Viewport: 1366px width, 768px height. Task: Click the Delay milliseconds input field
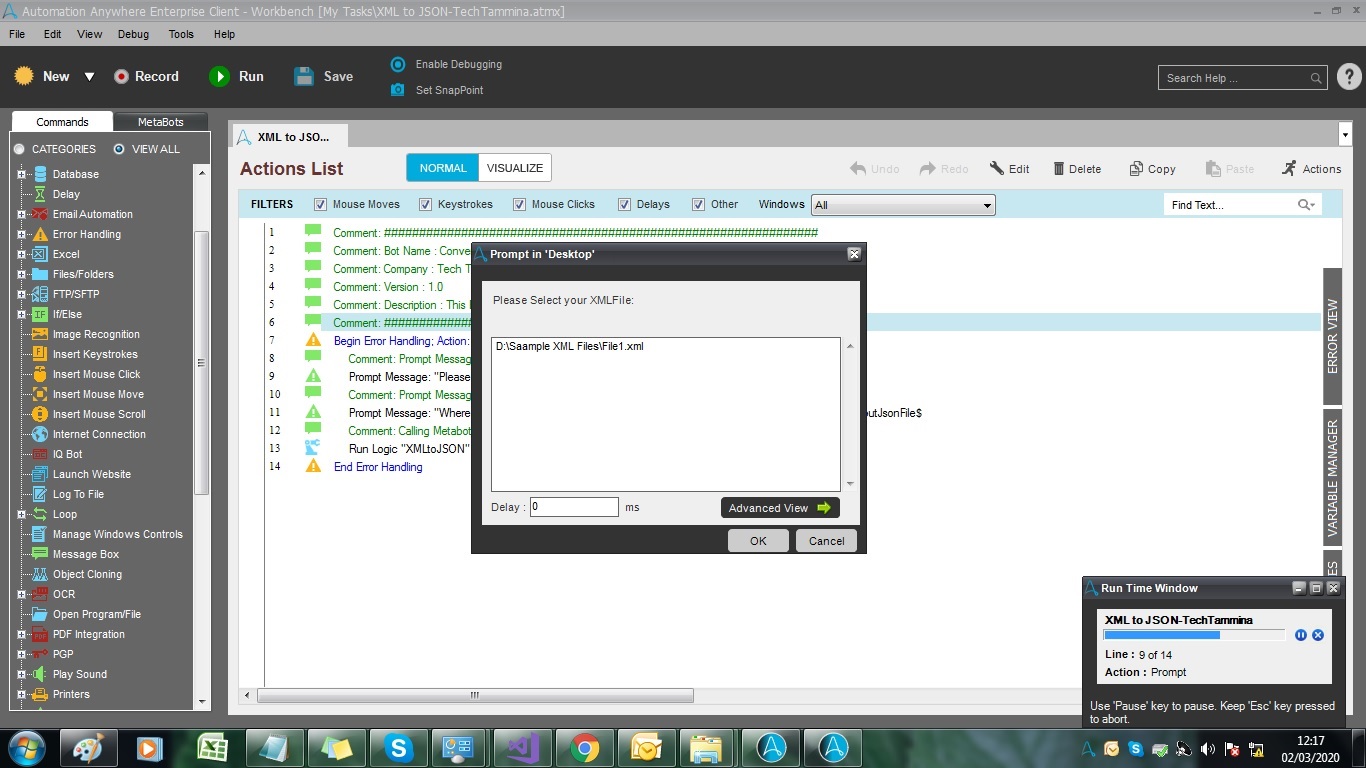click(x=574, y=507)
